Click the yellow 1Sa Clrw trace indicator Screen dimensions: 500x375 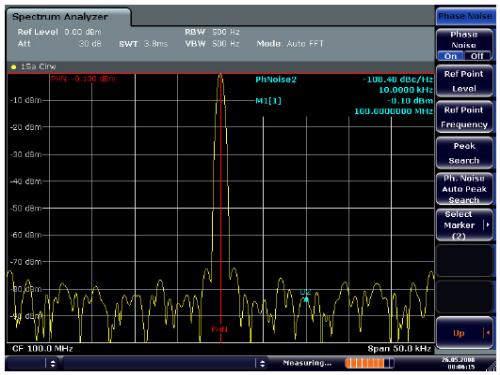coord(33,67)
